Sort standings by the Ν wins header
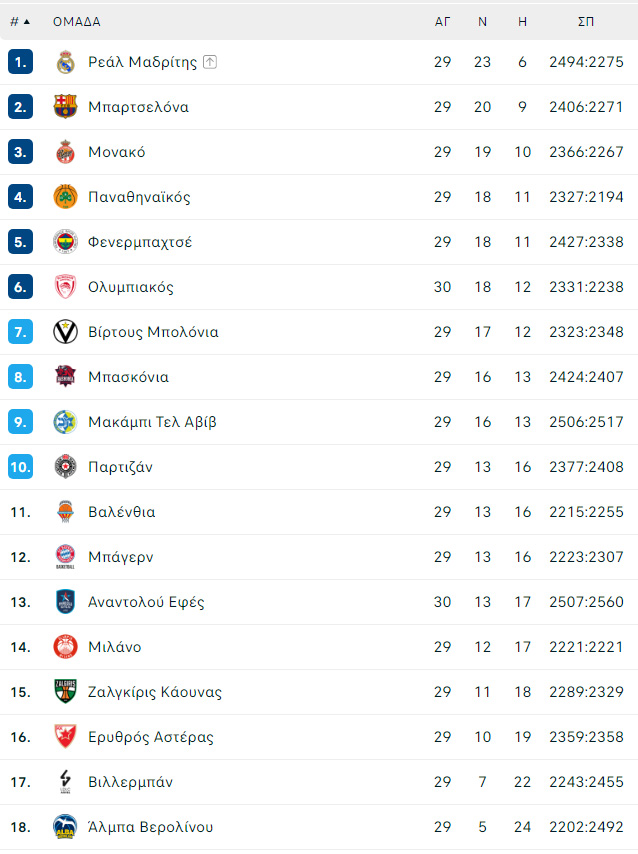 tap(483, 21)
